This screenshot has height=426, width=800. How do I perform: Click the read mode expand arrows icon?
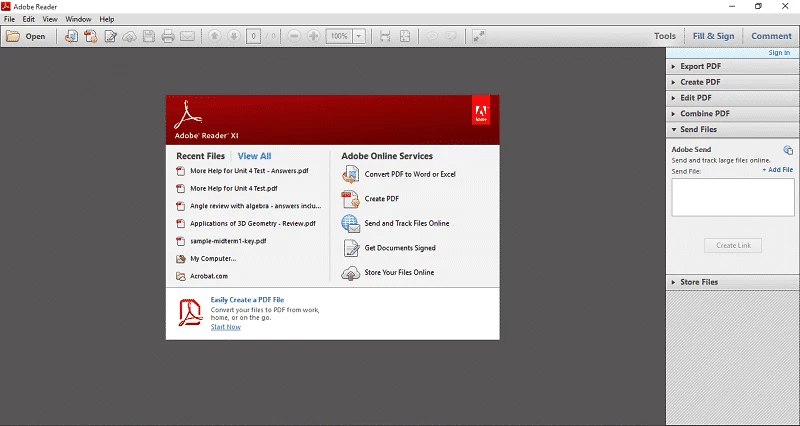point(479,36)
